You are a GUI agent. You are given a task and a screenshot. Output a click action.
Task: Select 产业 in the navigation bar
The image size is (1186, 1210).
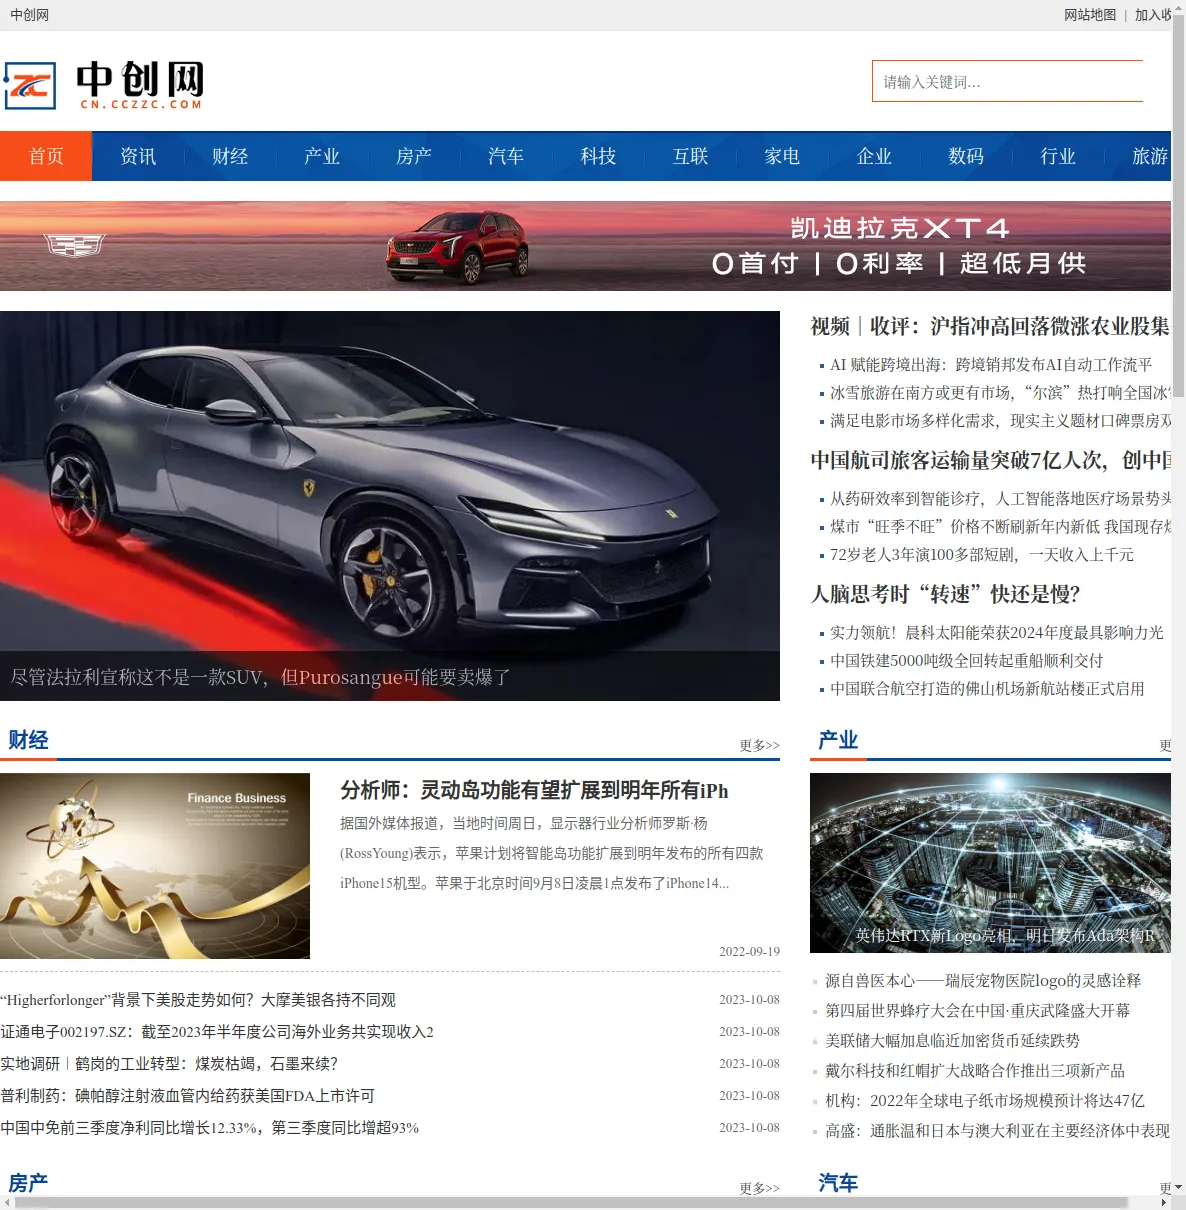pyautogui.click(x=322, y=156)
